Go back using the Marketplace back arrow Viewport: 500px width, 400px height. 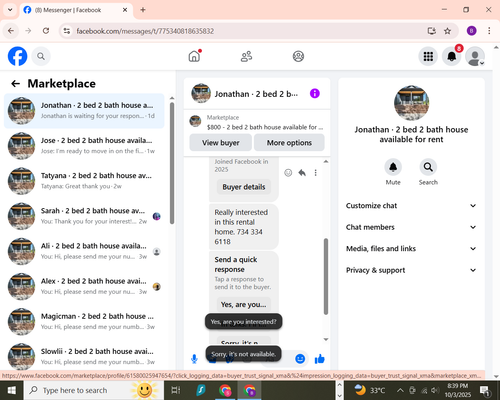coord(16,84)
